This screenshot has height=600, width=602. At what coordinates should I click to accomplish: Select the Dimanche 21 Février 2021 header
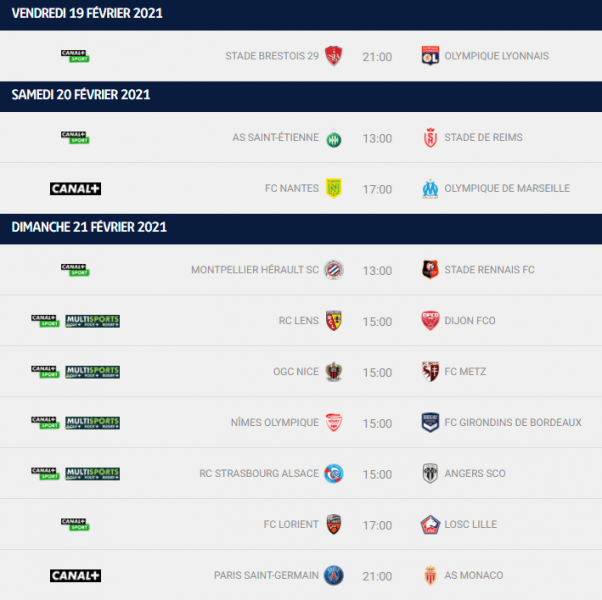[89, 227]
